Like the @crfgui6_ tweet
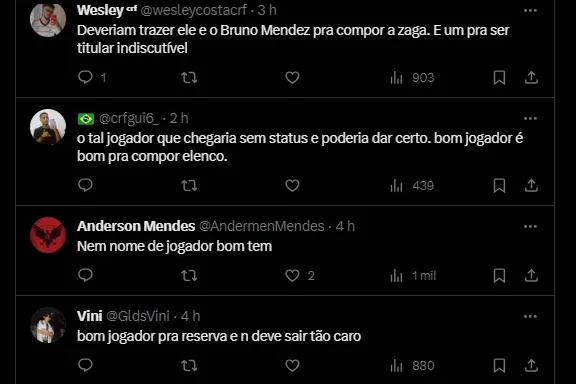The image size is (576, 384). (292, 186)
